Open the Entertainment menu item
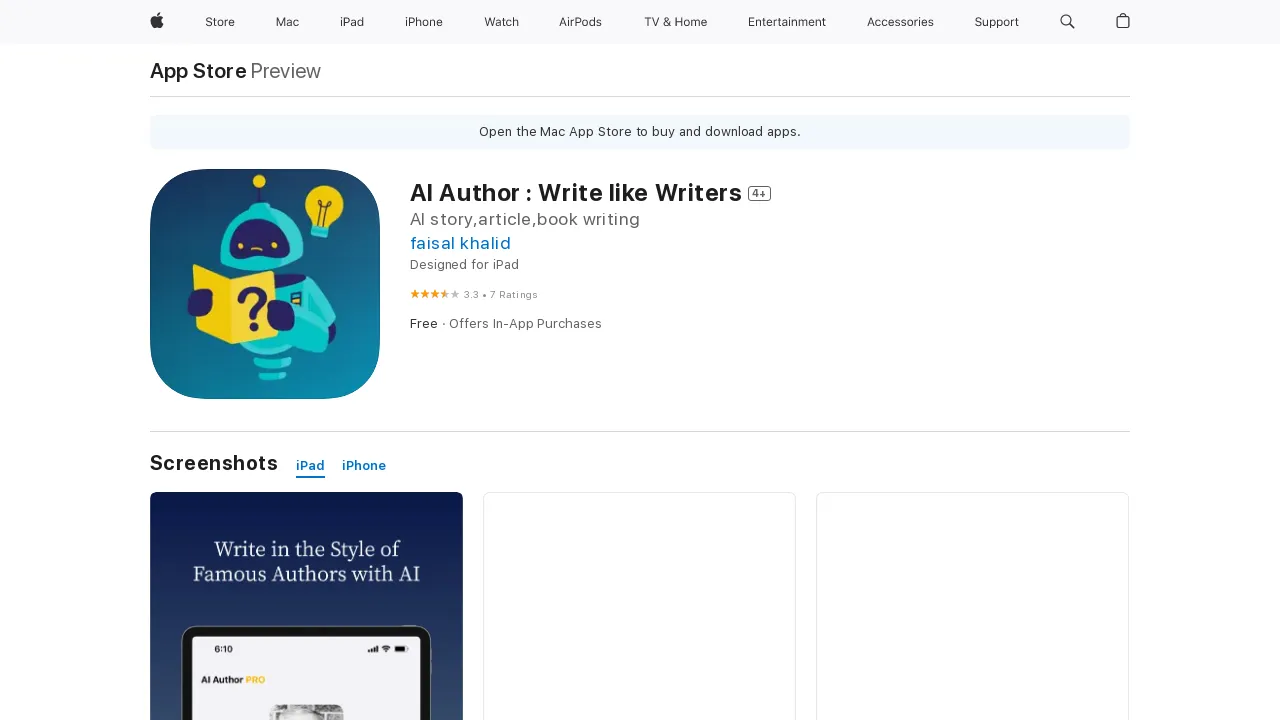Image resolution: width=1280 pixels, height=720 pixels. click(x=787, y=22)
